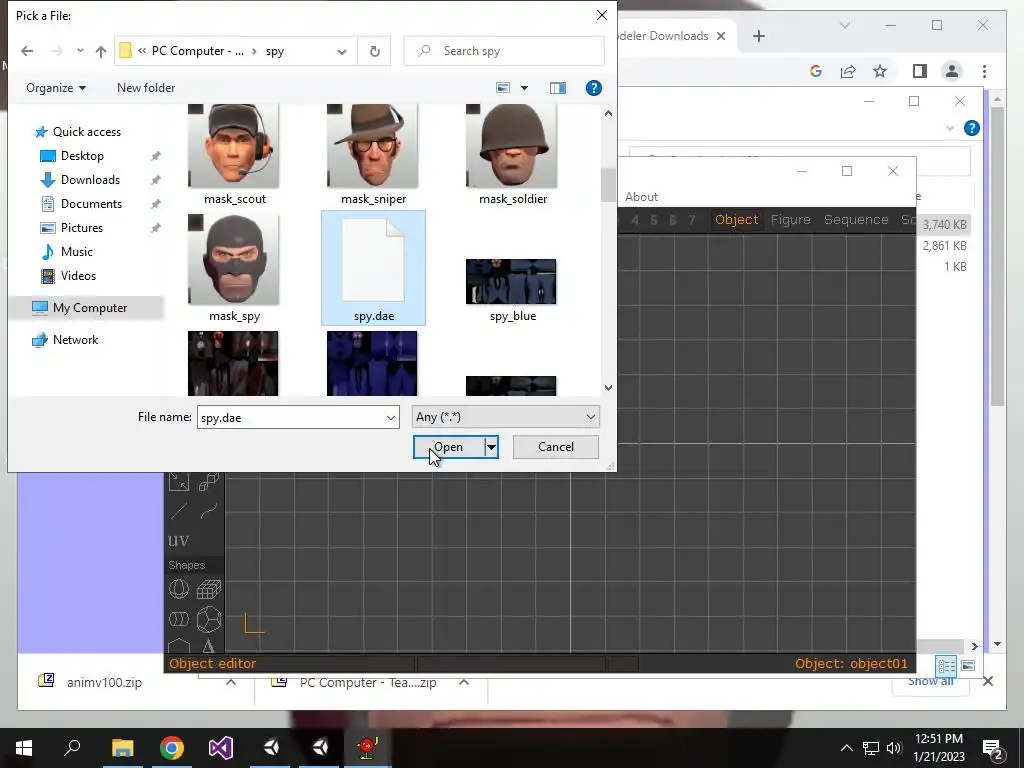Select the cube mesh shape tool in Anim8or

[209, 589]
